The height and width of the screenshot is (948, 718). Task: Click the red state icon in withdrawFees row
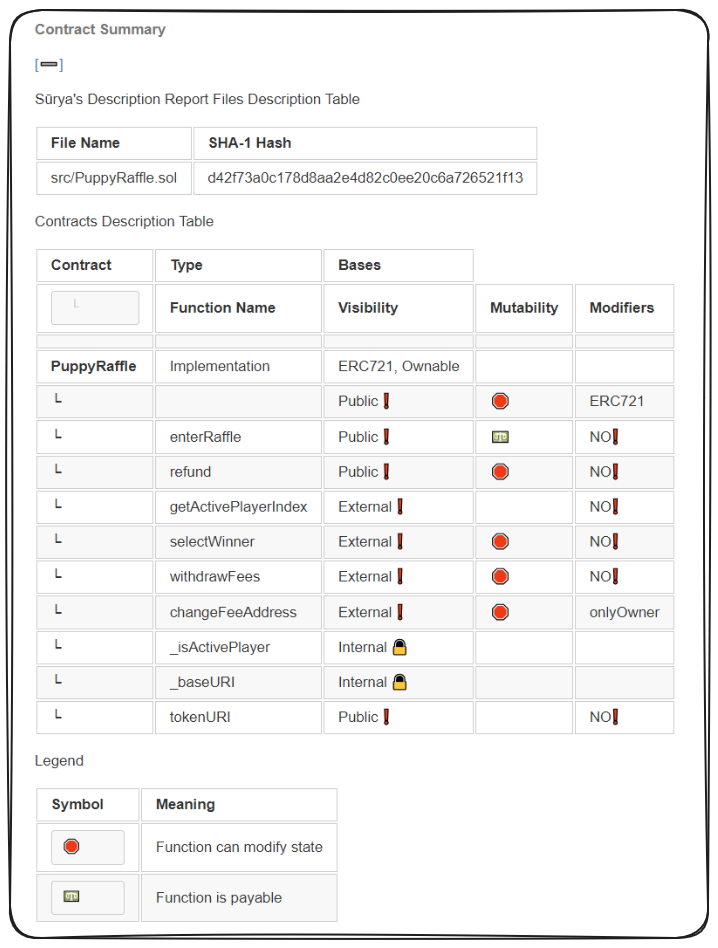point(500,577)
